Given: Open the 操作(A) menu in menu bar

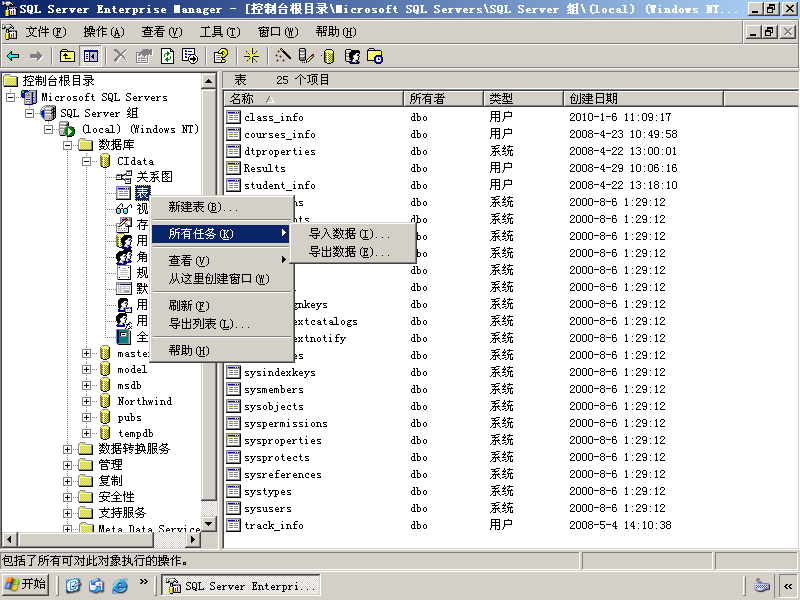Looking at the screenshot, I should pyautogui.click(x=104, y=32).
